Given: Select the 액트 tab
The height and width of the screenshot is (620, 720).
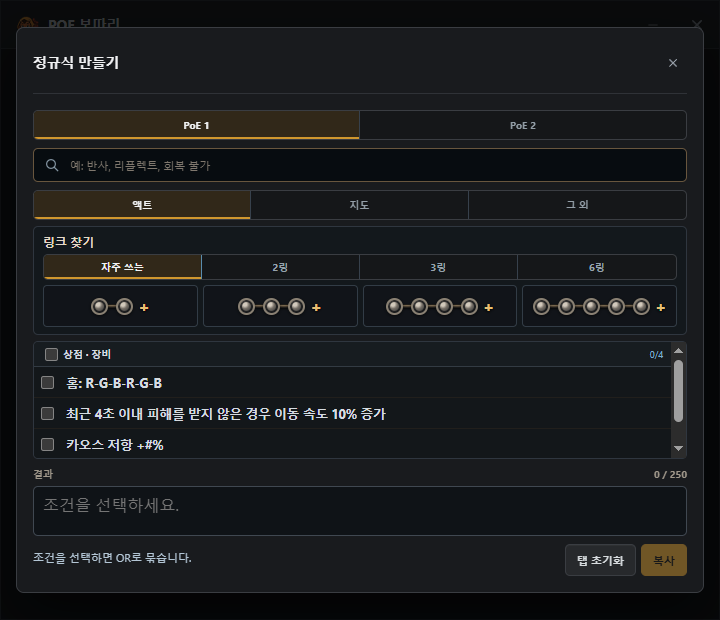Looking at the screenshot, I should click(x=142, y=205).
